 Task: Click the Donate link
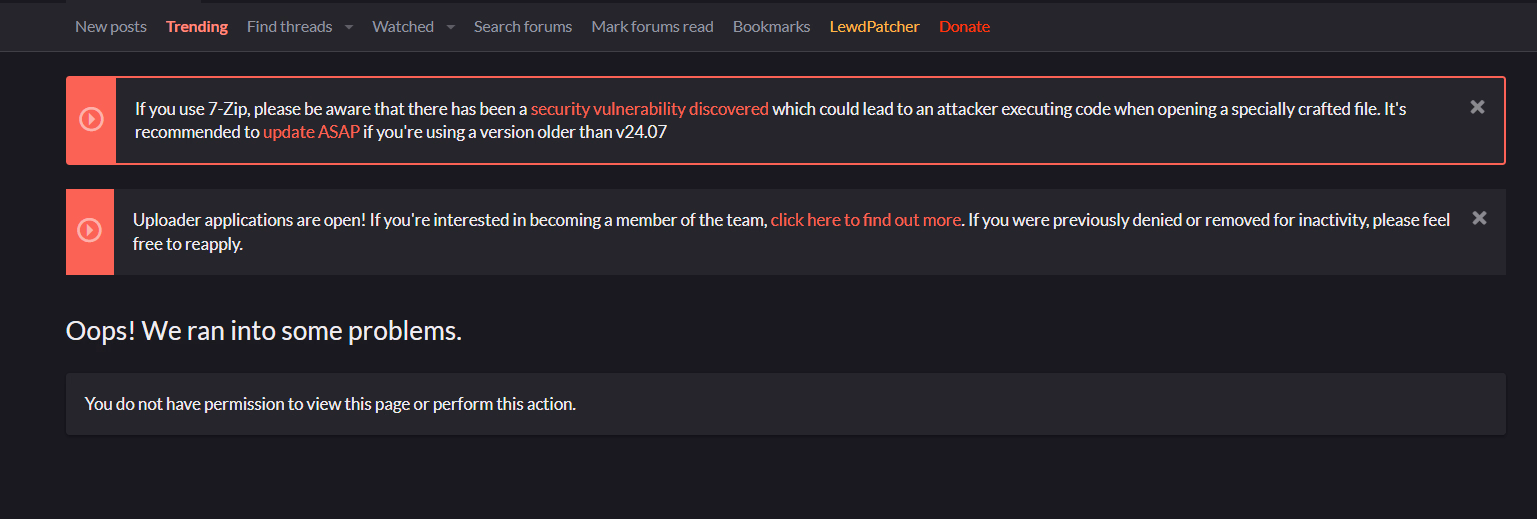(964, 27)
